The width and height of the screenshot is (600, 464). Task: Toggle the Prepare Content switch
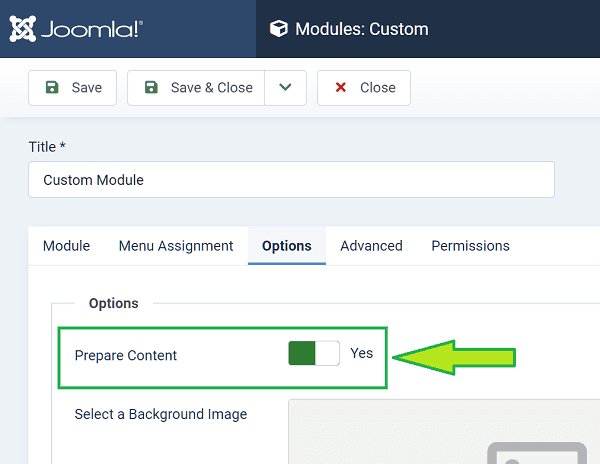(x=314, y=354)
